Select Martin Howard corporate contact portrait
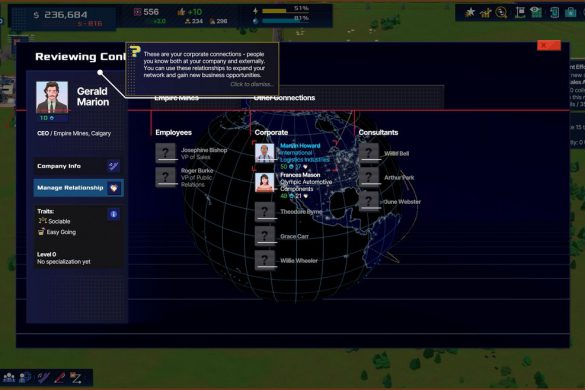585x390 pixels. coord(265,153)
